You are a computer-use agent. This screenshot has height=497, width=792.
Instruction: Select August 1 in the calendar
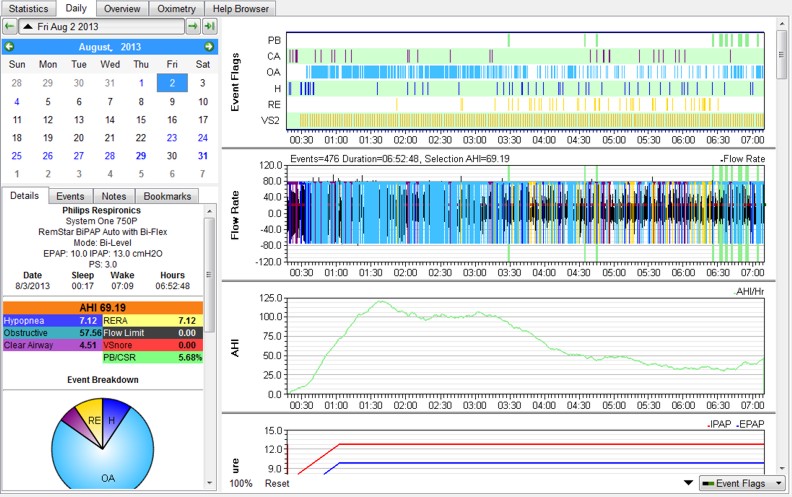[141, 84]
